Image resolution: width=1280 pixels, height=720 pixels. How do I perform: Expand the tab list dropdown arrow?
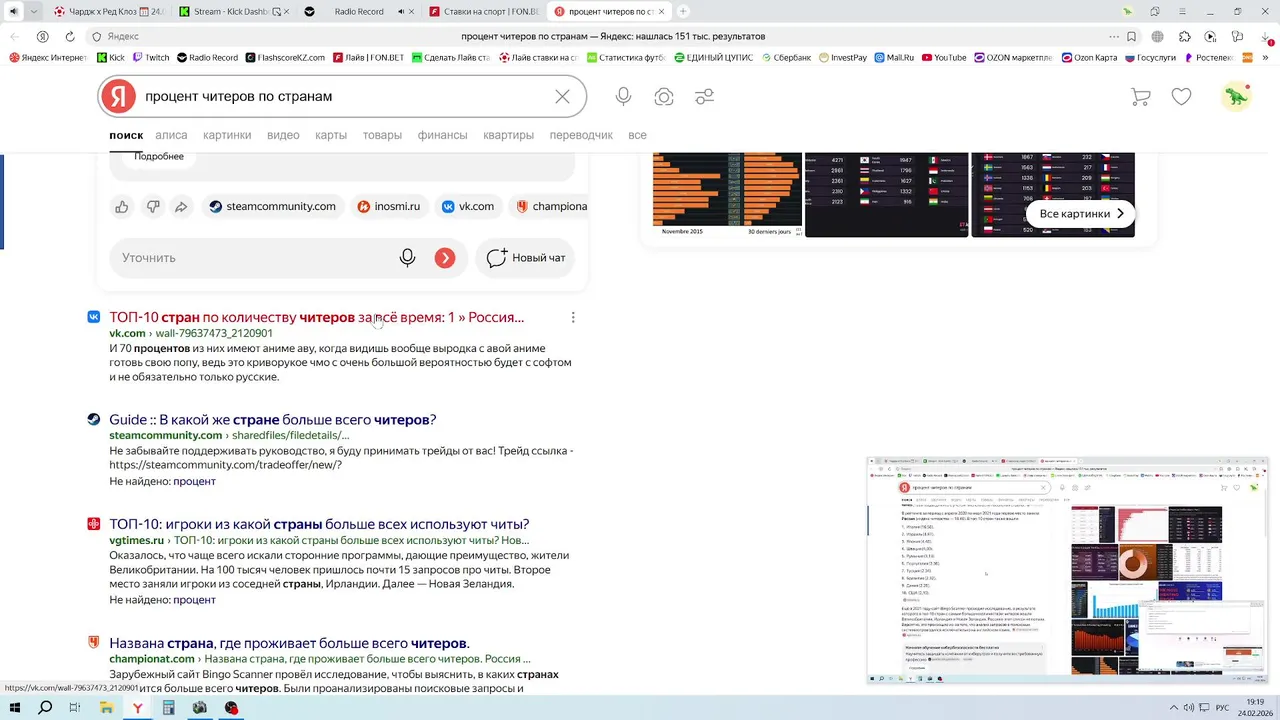tap(34, 12)
